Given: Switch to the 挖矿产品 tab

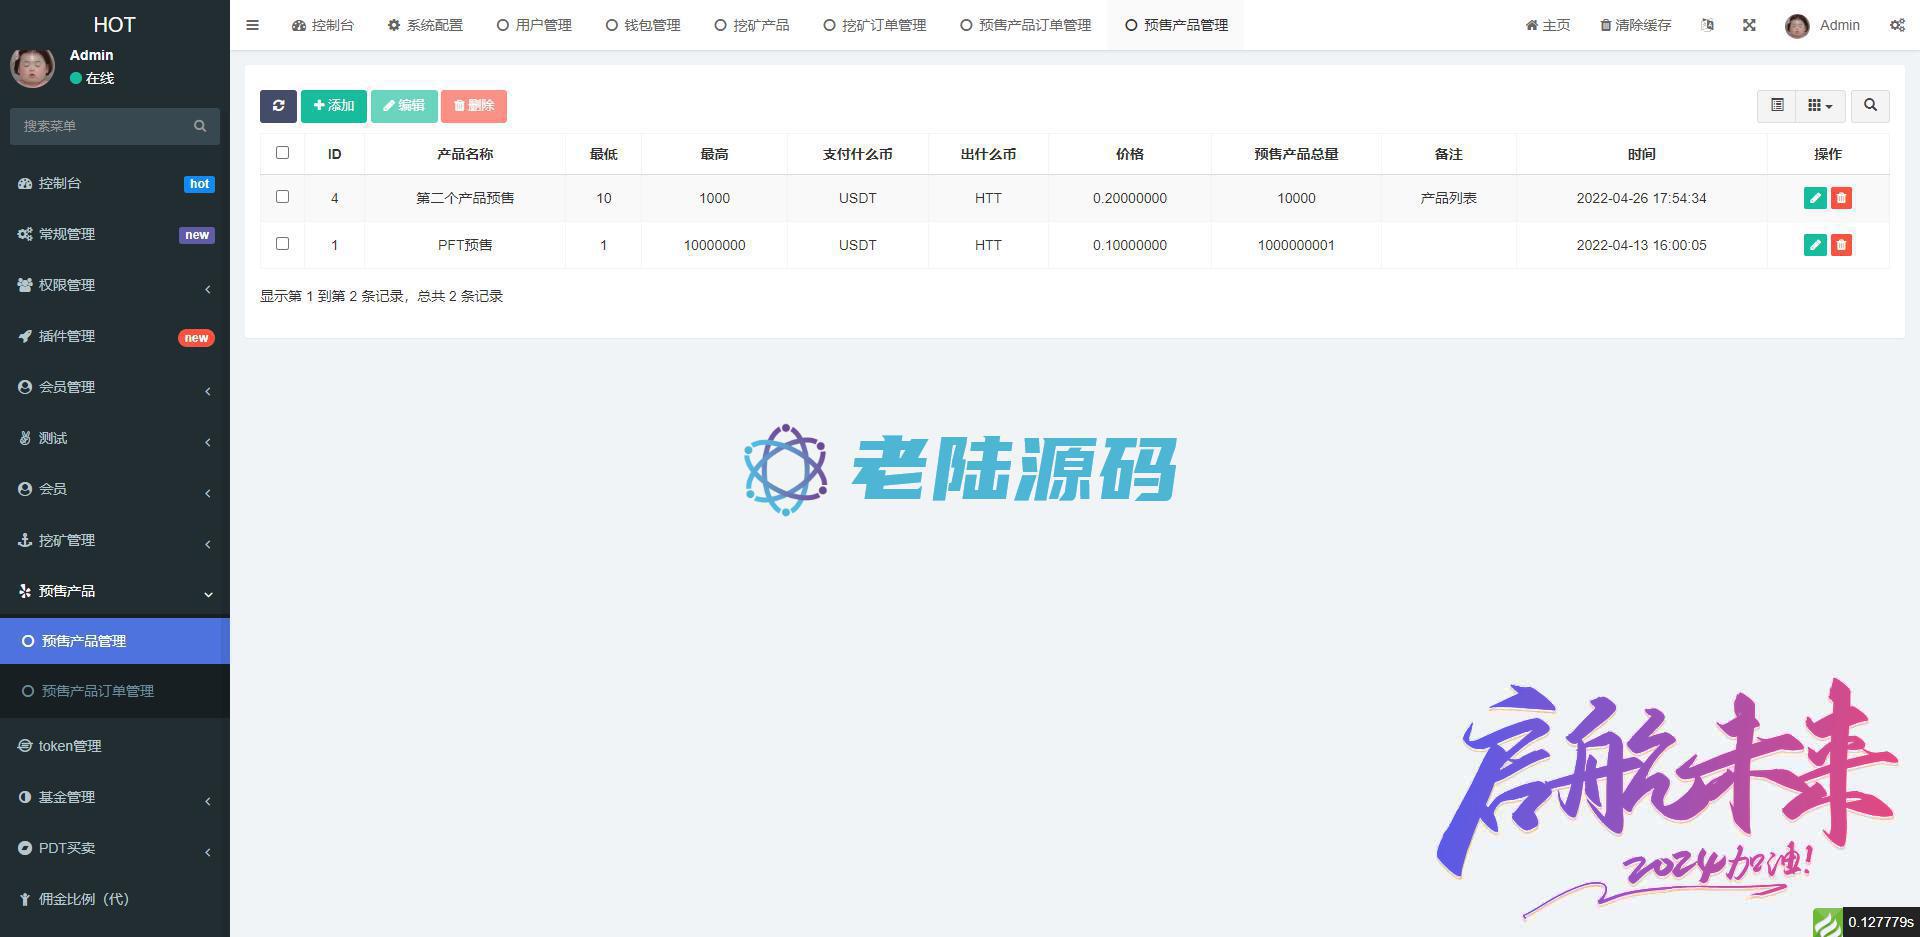Looking at the screenshot, I should point(752,25).
